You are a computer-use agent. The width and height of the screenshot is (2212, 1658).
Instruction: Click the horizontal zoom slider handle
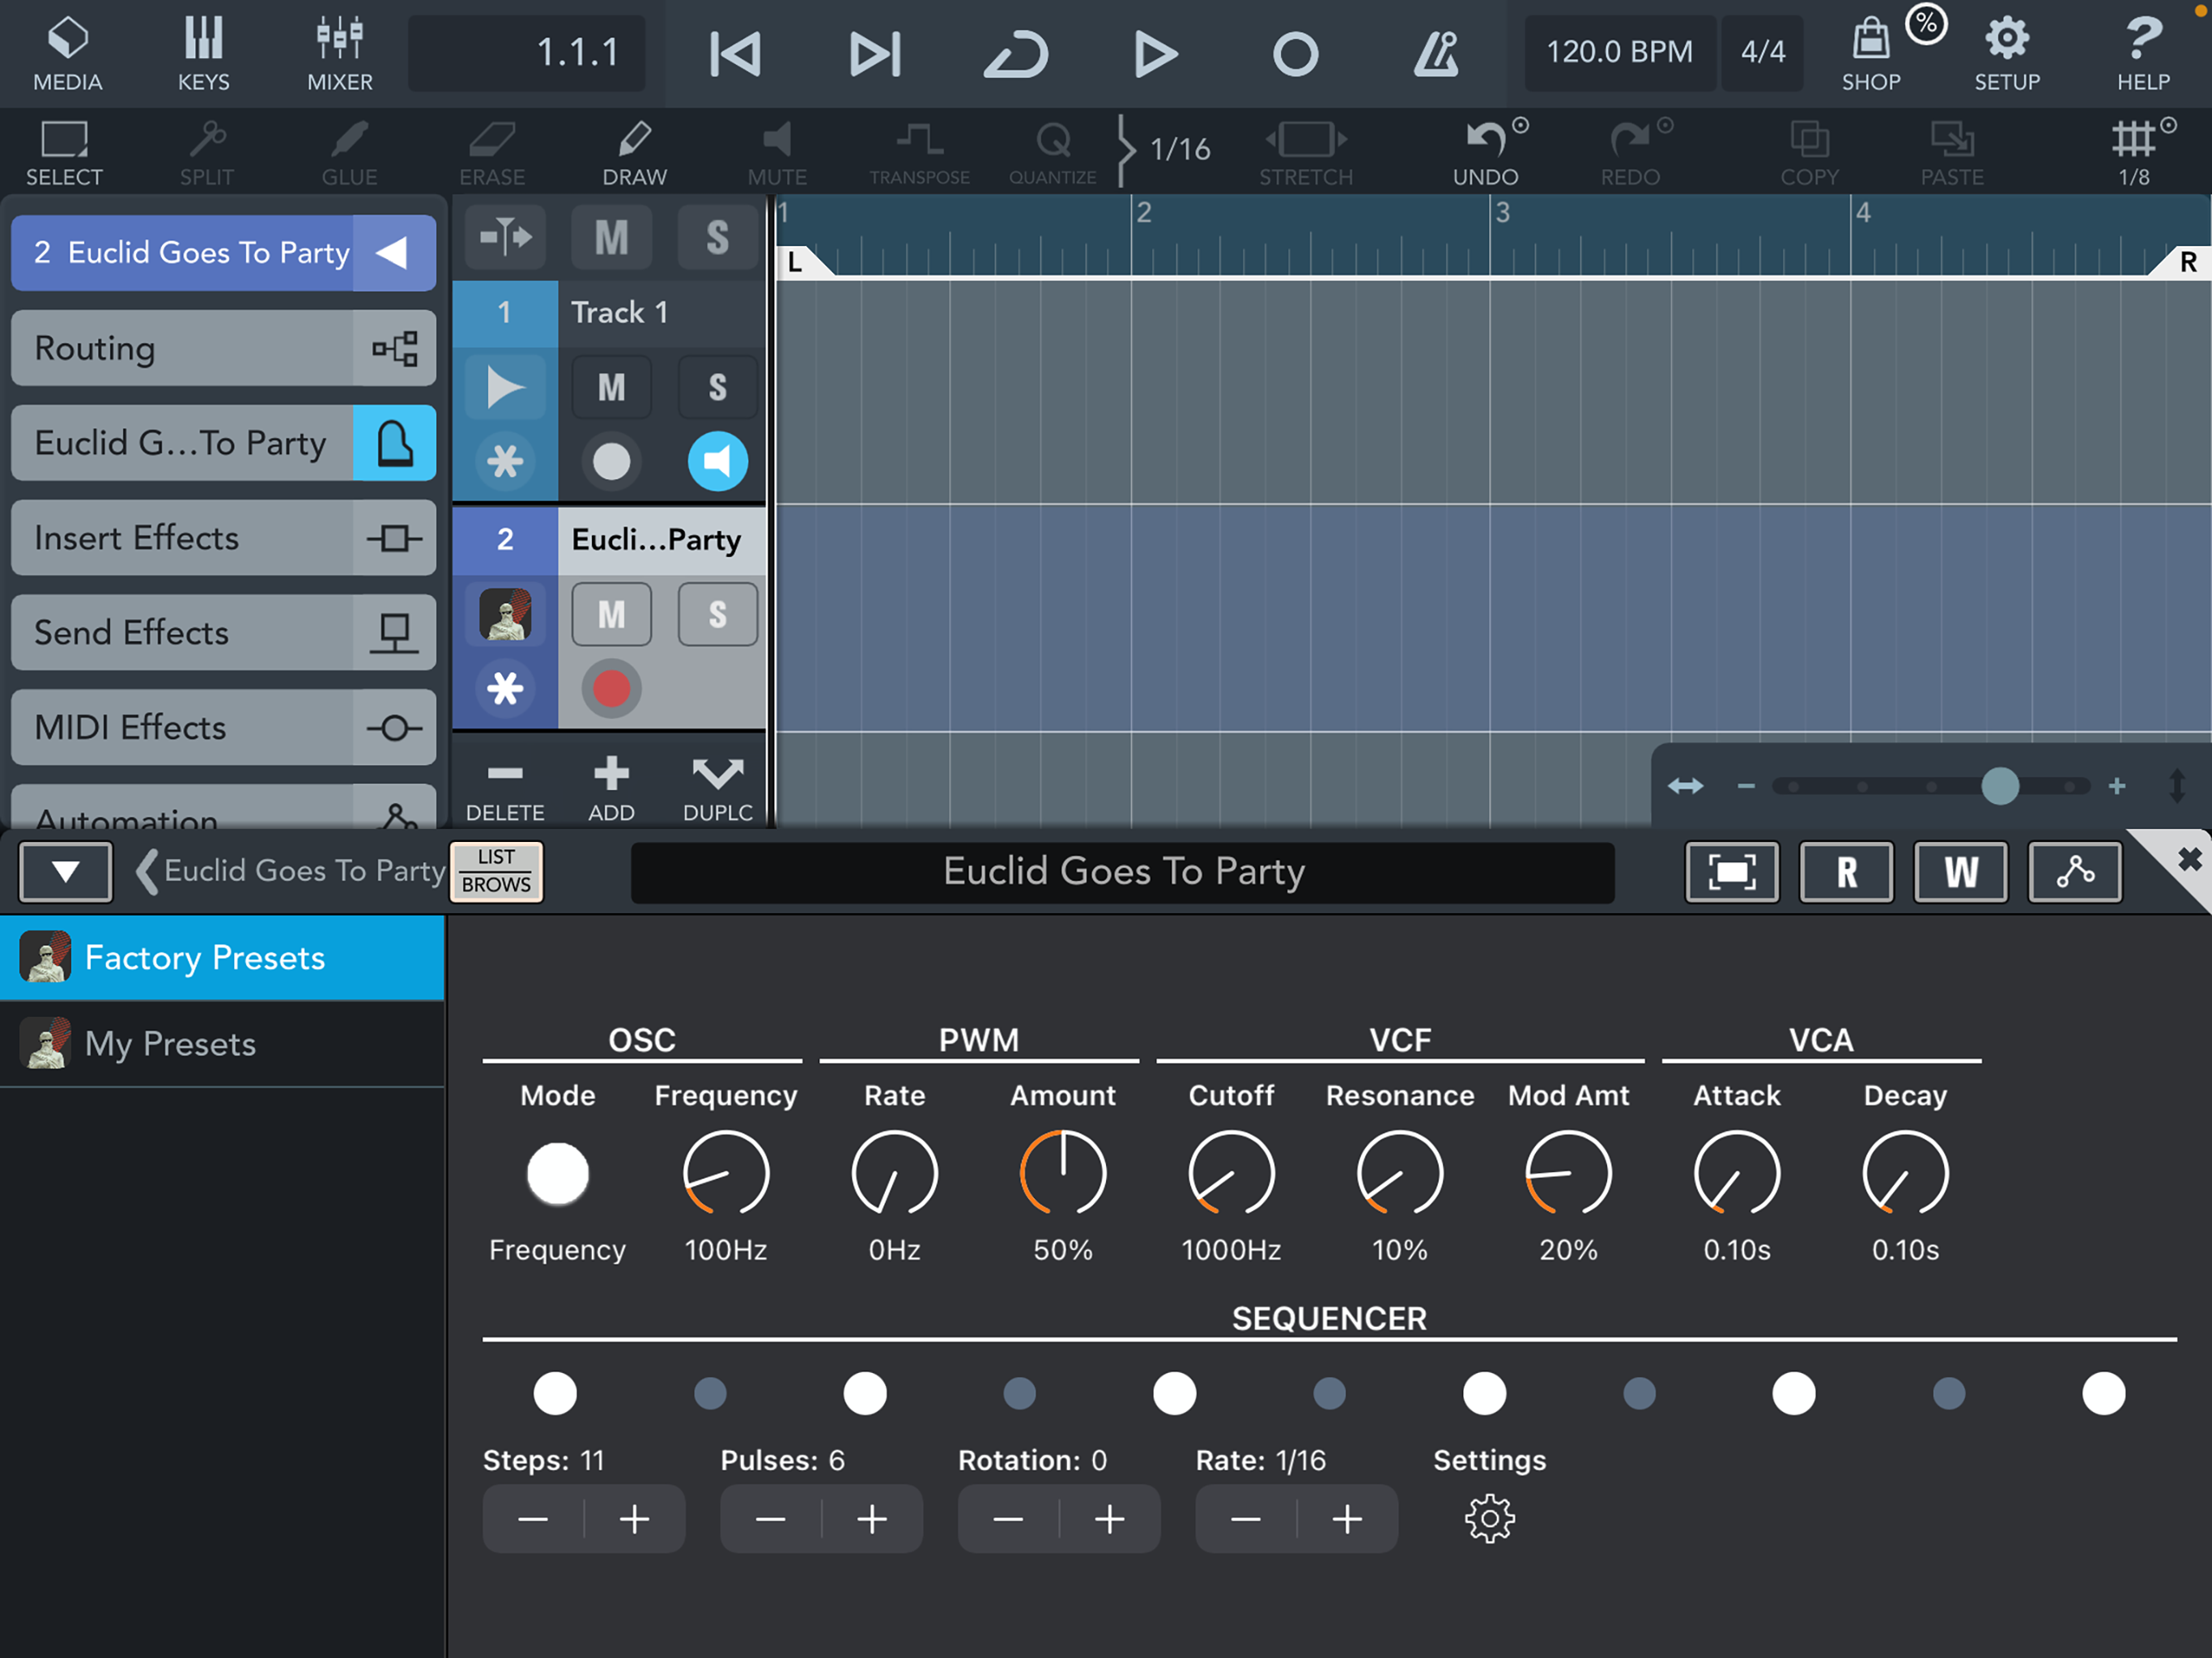pyautogui.click(x=1999, y=786)
